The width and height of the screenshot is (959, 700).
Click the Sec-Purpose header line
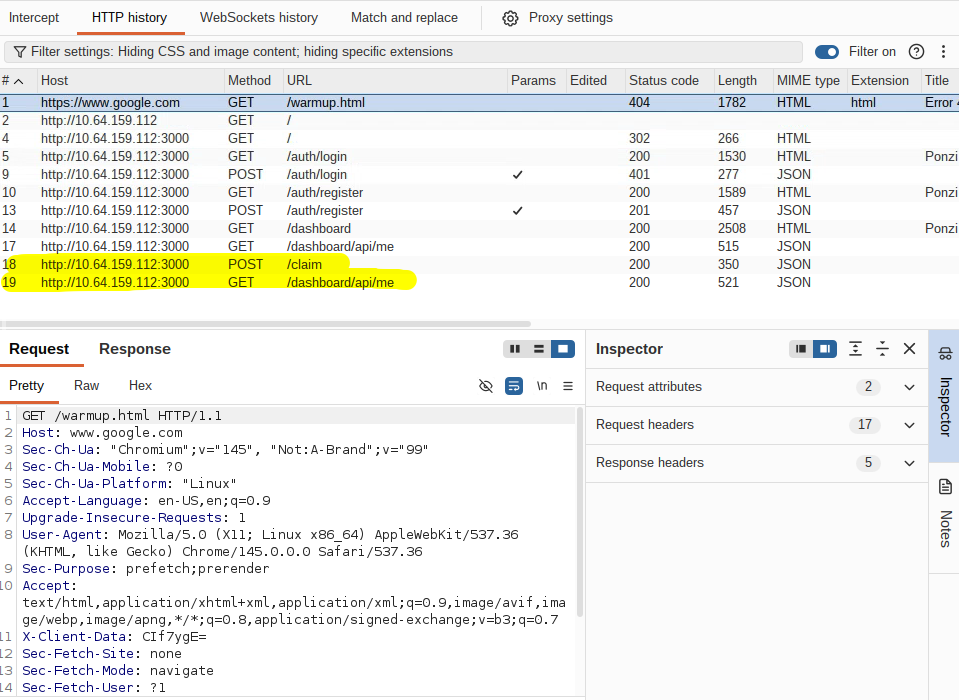(146, 569)
